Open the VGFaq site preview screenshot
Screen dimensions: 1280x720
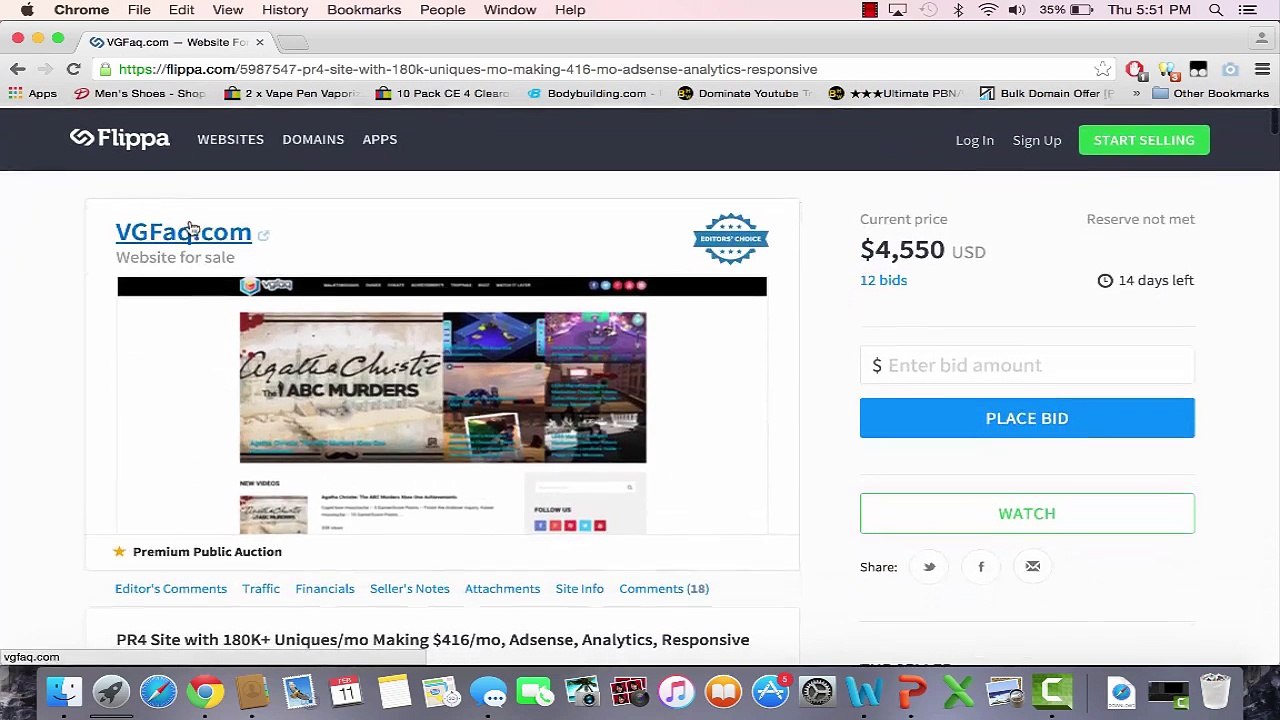point(442,405)
